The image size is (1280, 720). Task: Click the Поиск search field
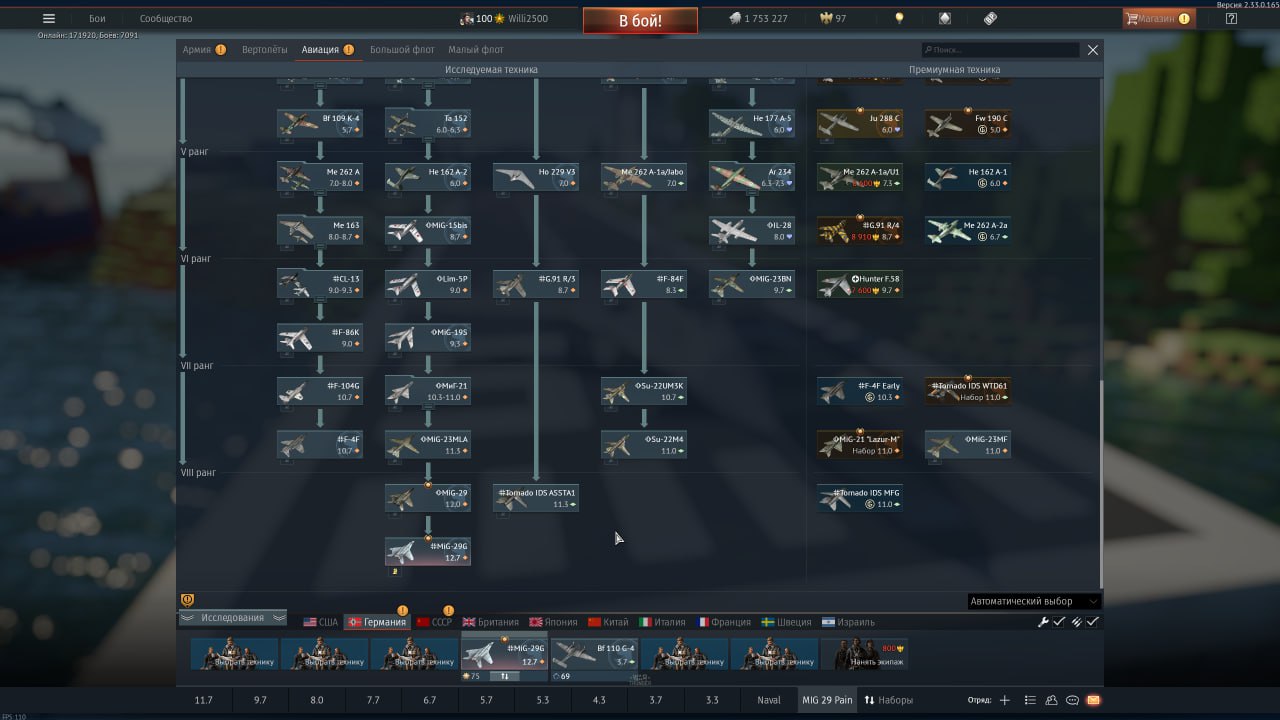click(1001, 49)
